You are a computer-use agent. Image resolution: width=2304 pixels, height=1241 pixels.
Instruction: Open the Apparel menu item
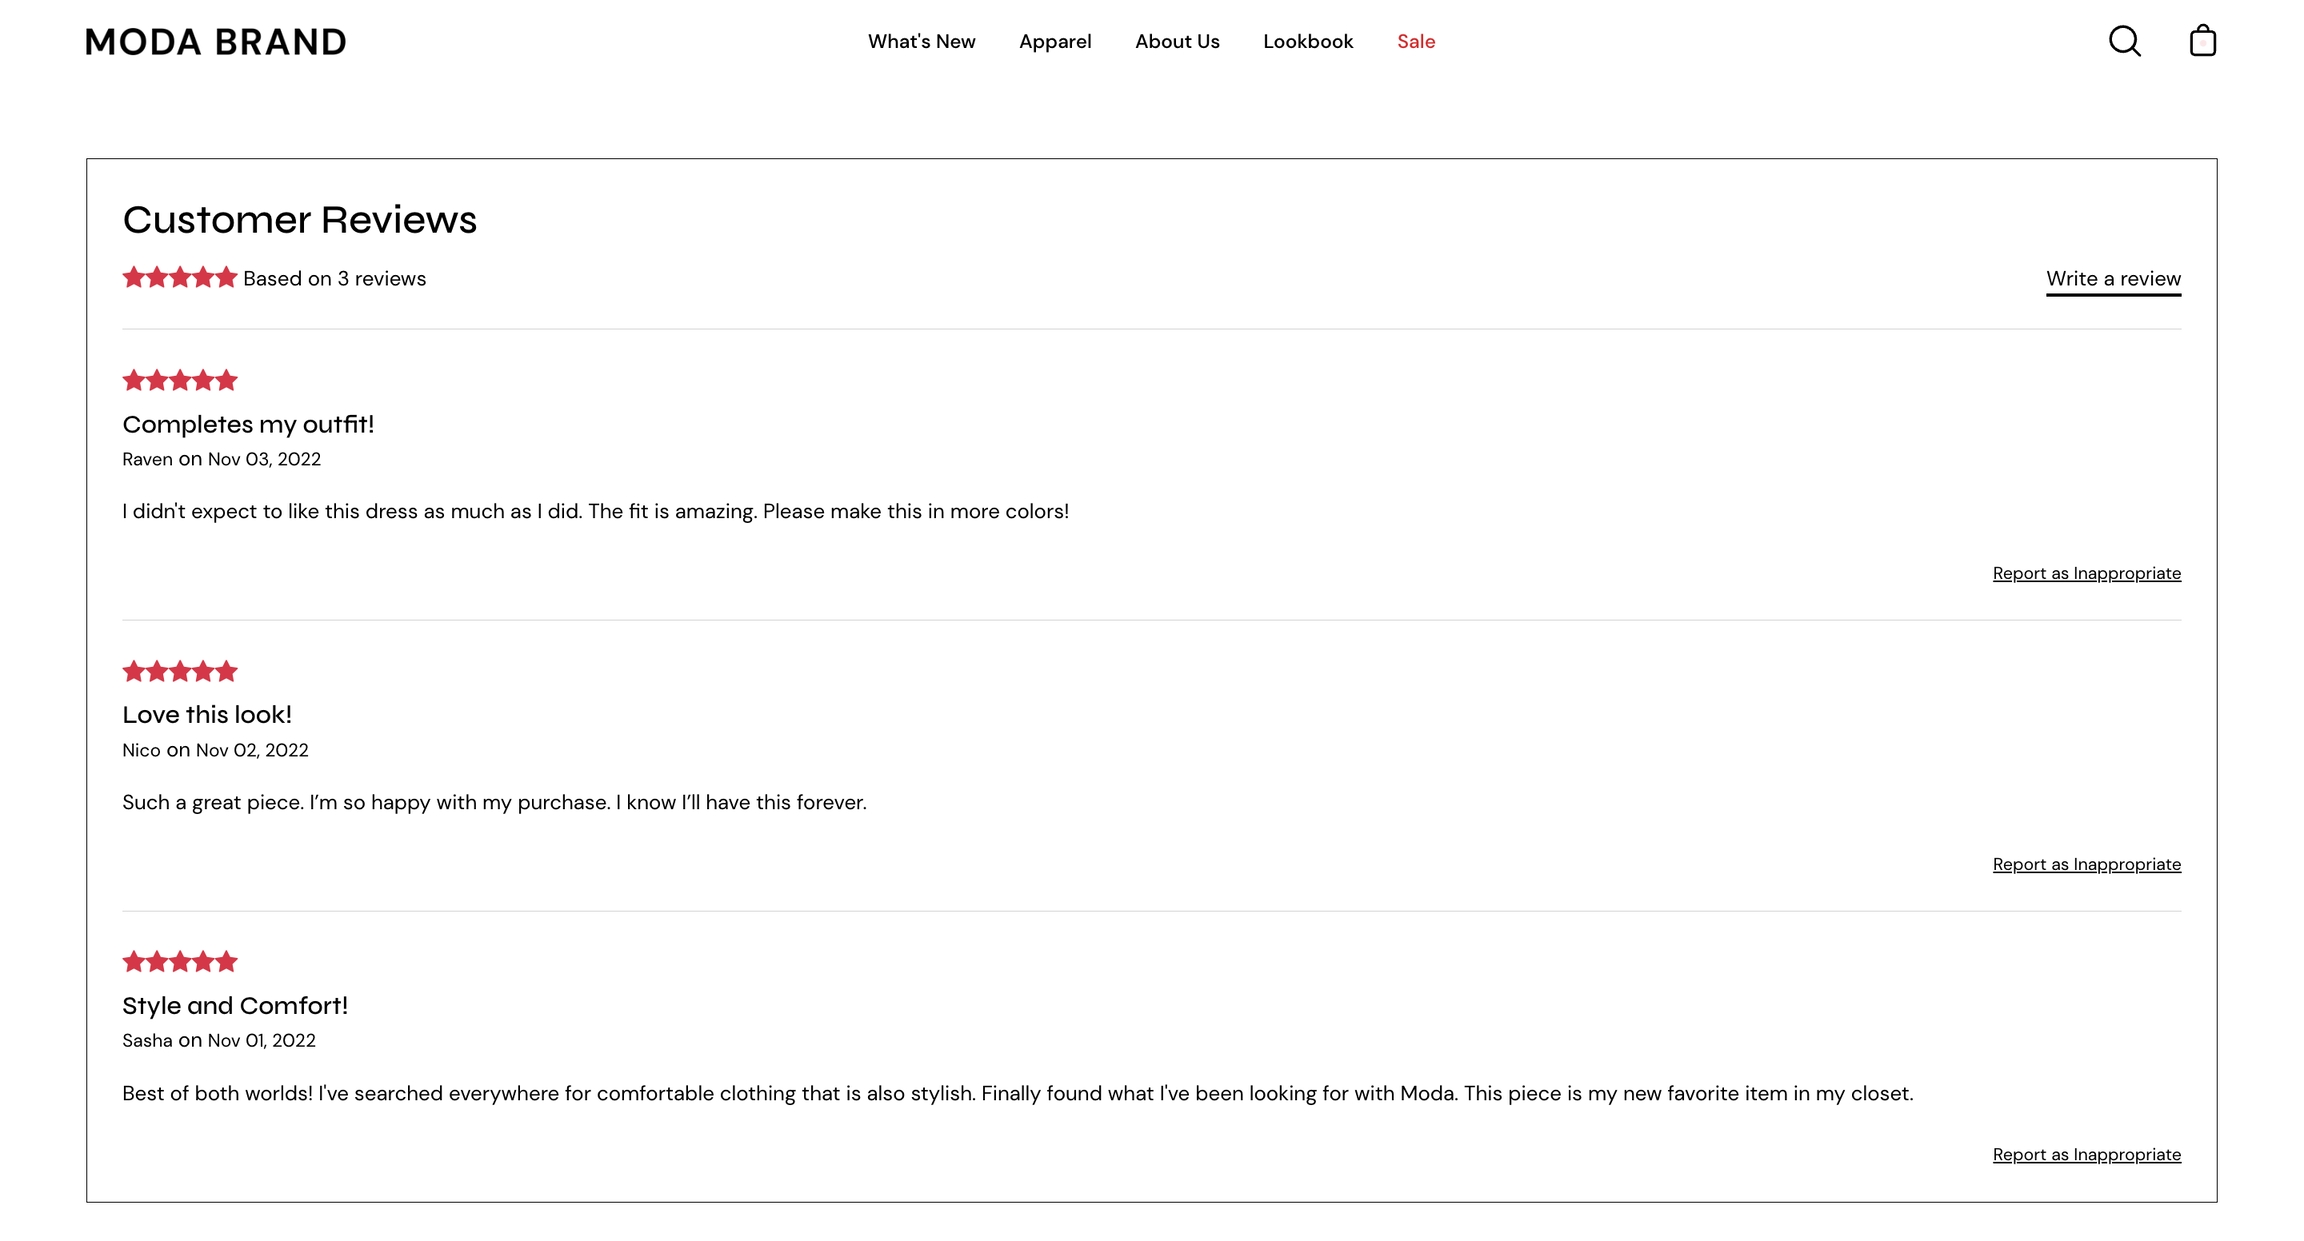click(1055, 42)
